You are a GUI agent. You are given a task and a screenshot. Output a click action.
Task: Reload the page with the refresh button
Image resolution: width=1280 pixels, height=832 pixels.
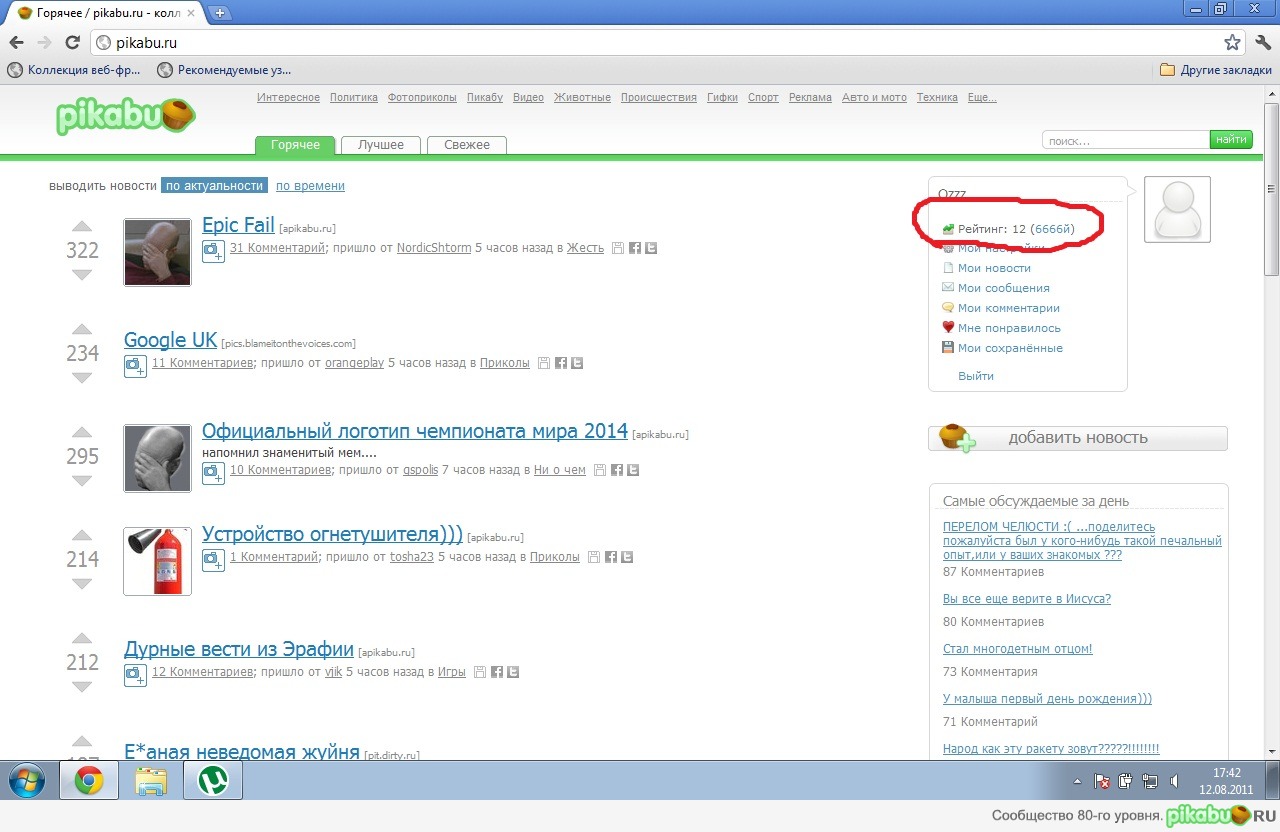point(72,43)
